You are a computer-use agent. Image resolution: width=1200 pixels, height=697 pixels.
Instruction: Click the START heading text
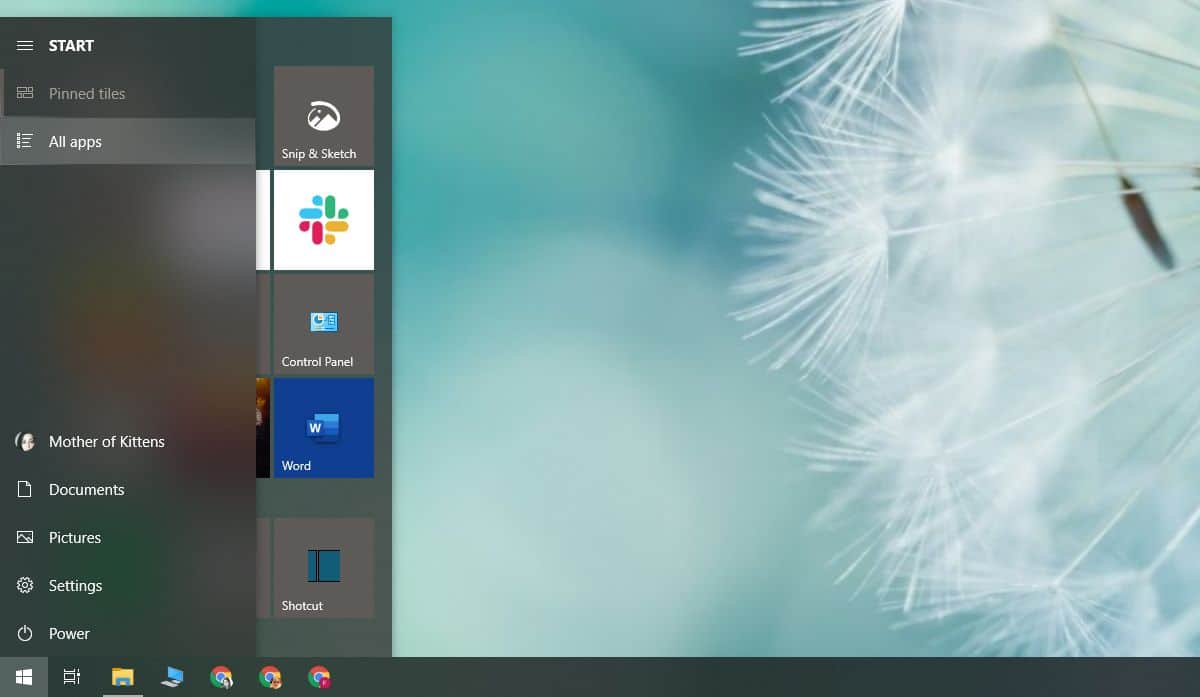71,46
